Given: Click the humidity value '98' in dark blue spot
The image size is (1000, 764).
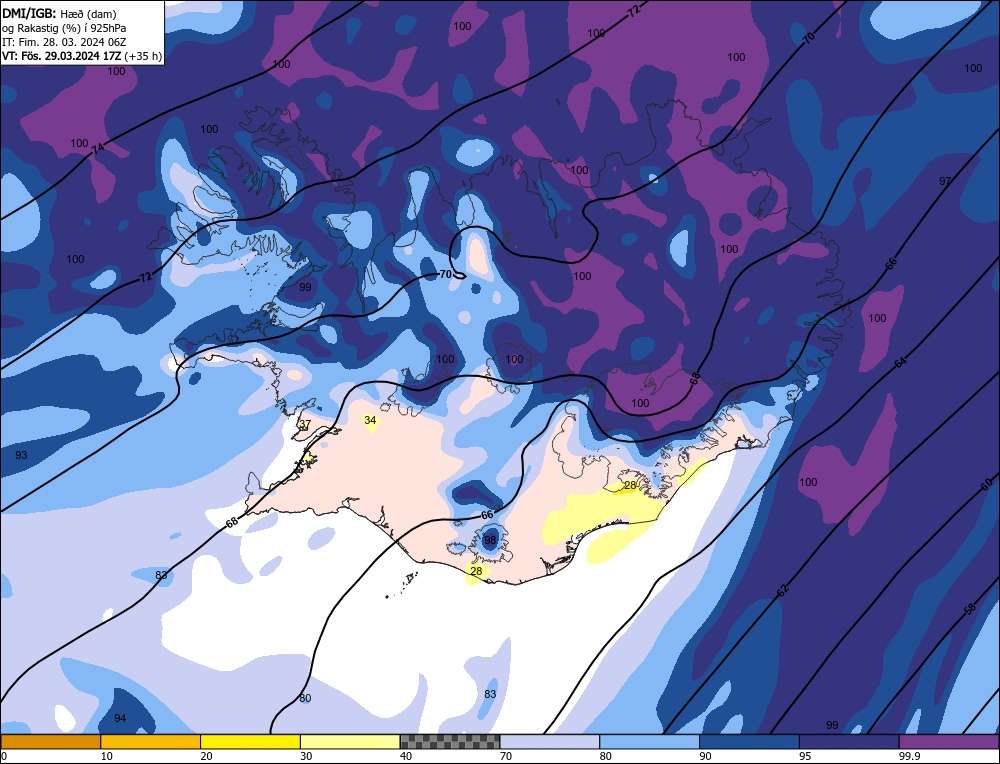Looking at the screenshot, I should click(x=490, y=540).
